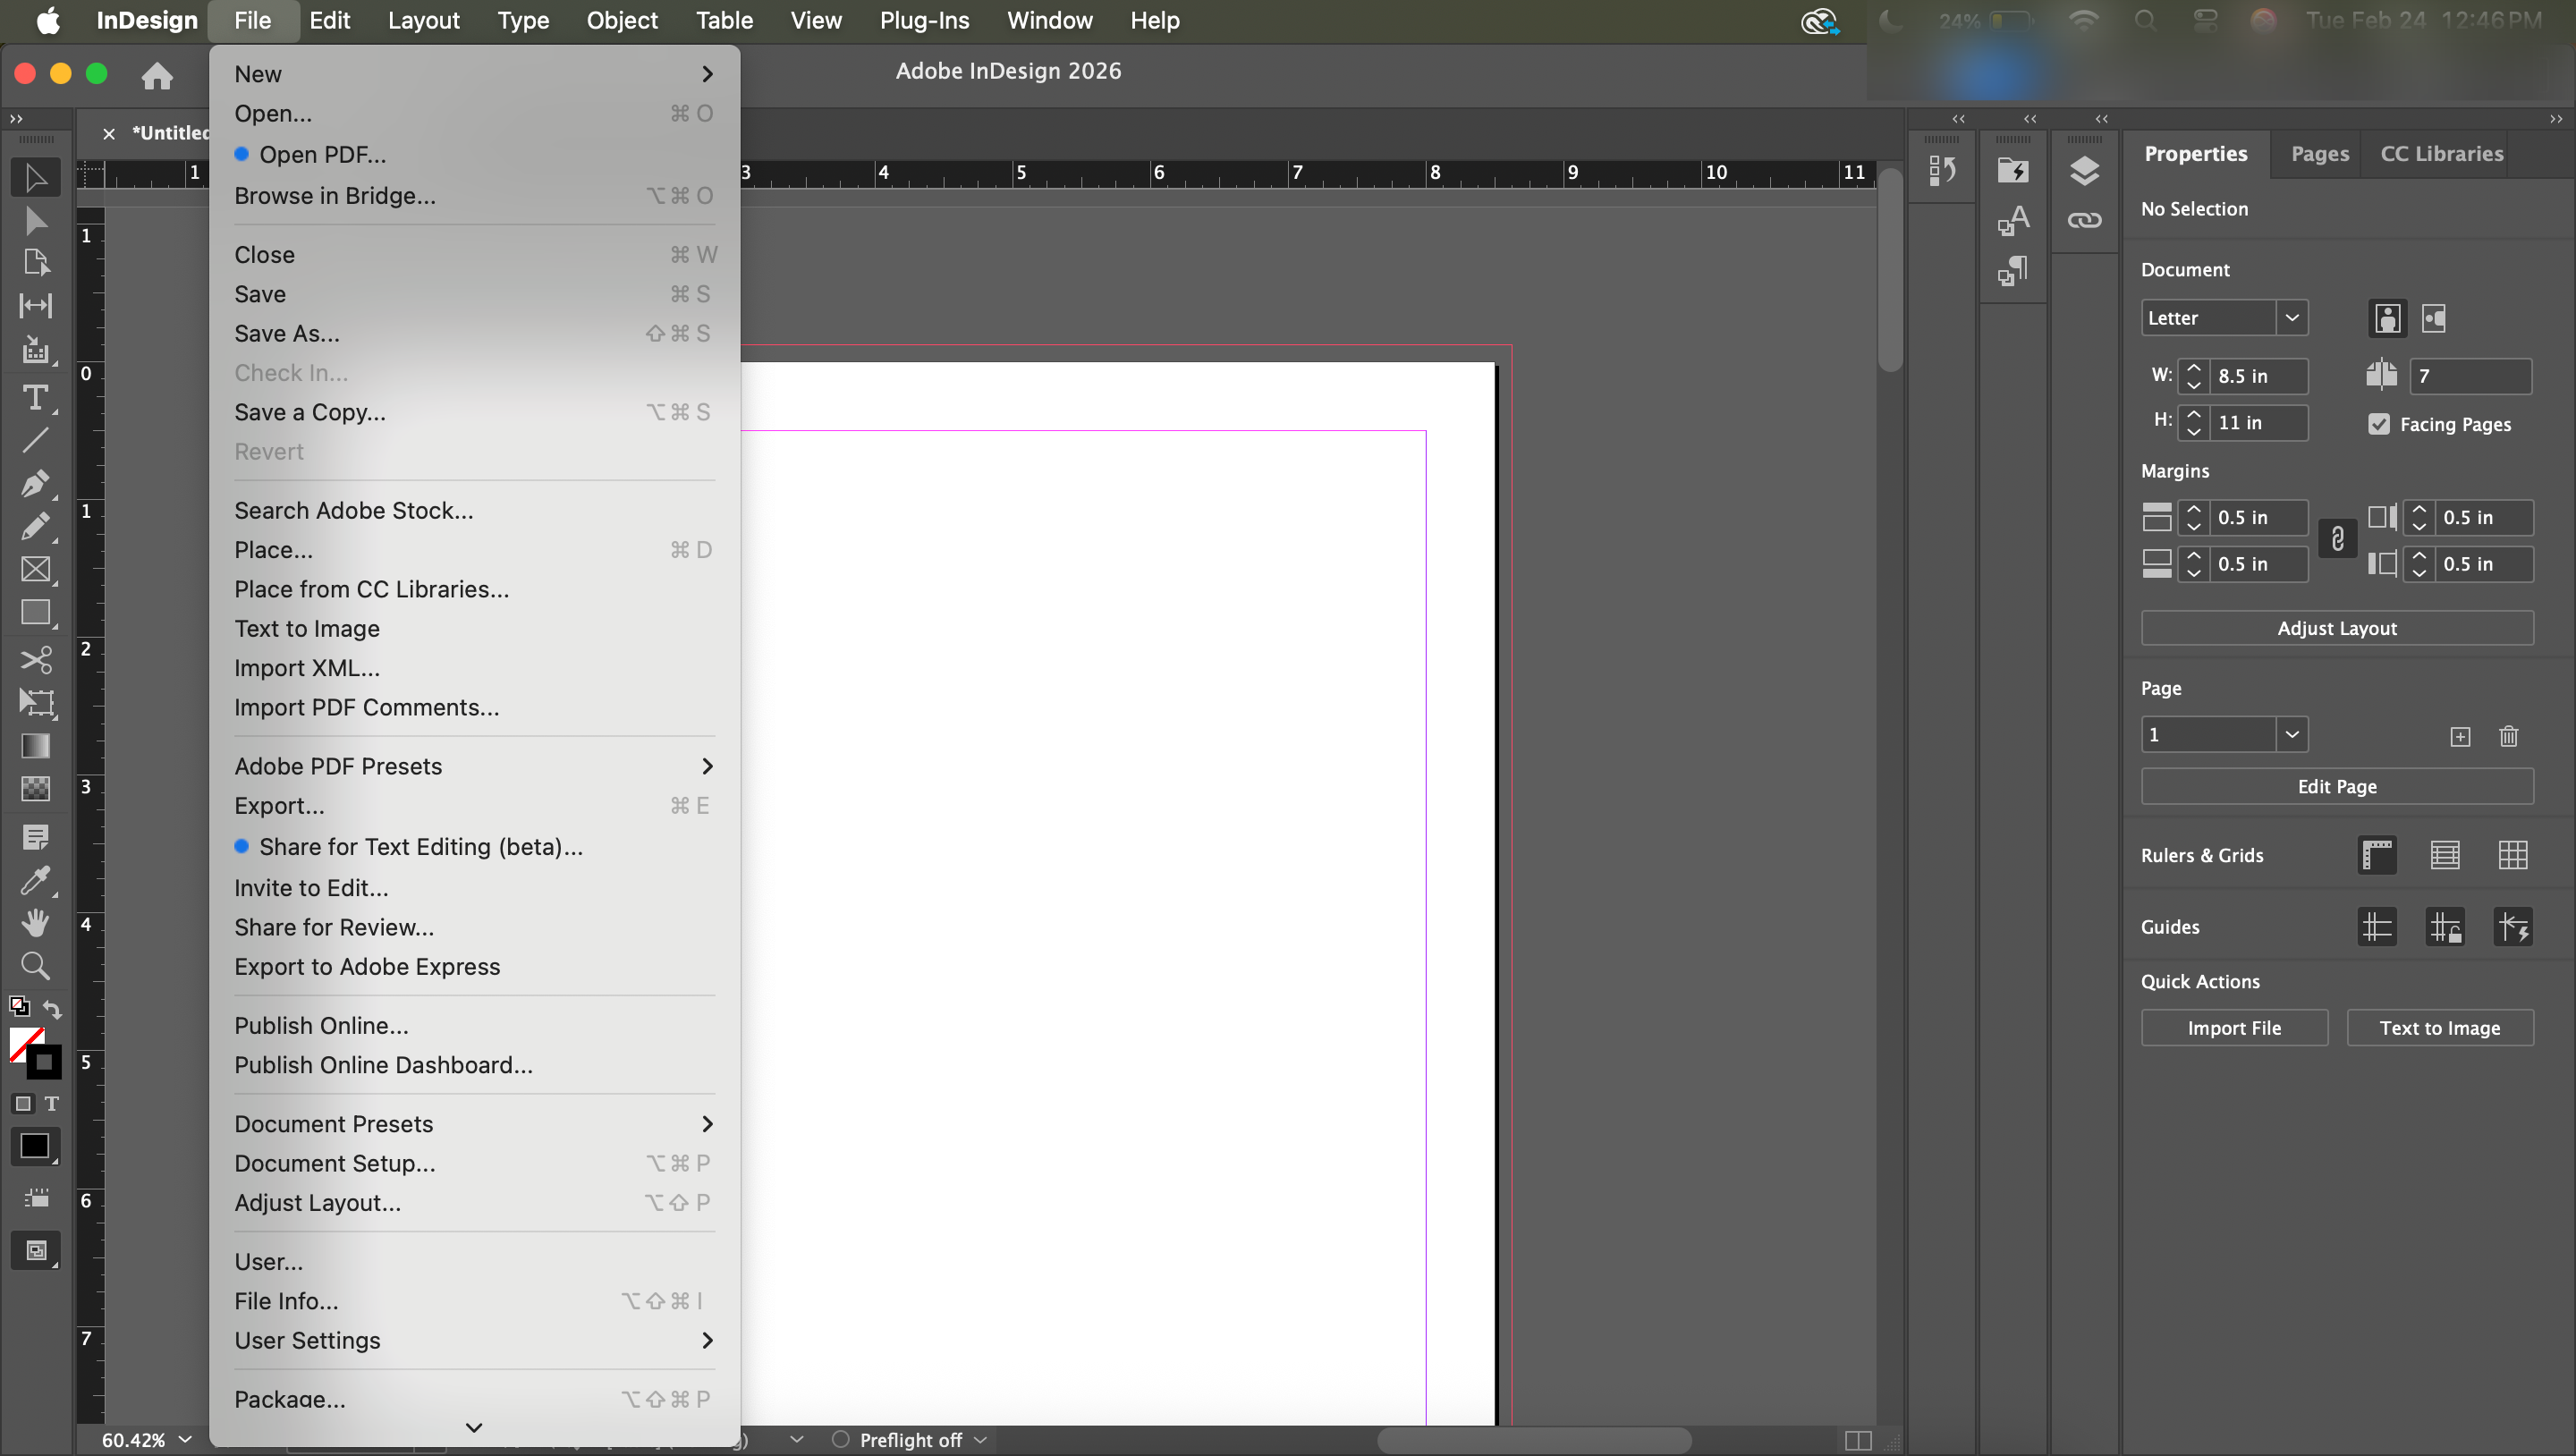Screen dimensions: 2576x1456
Task: Click the create new page icon
Action: click(2460, 736)
